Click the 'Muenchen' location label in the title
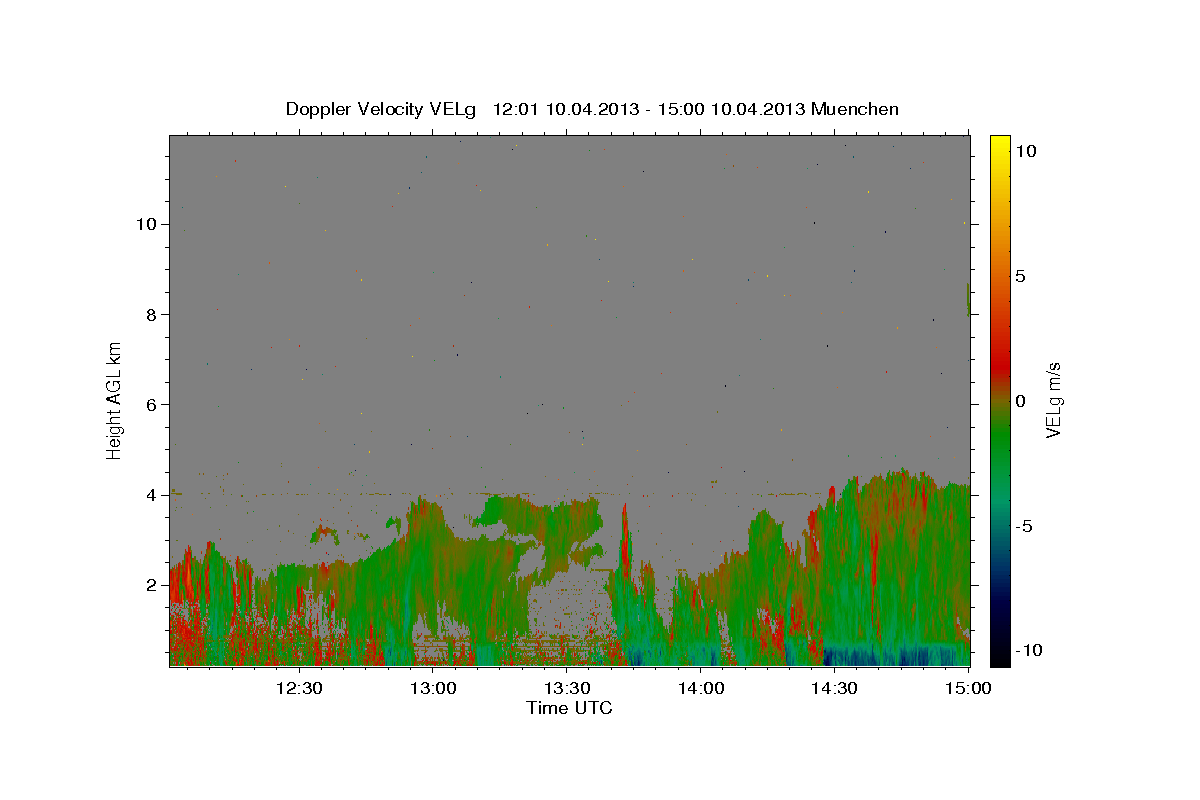1200x800 pixels. coord(855,109)
